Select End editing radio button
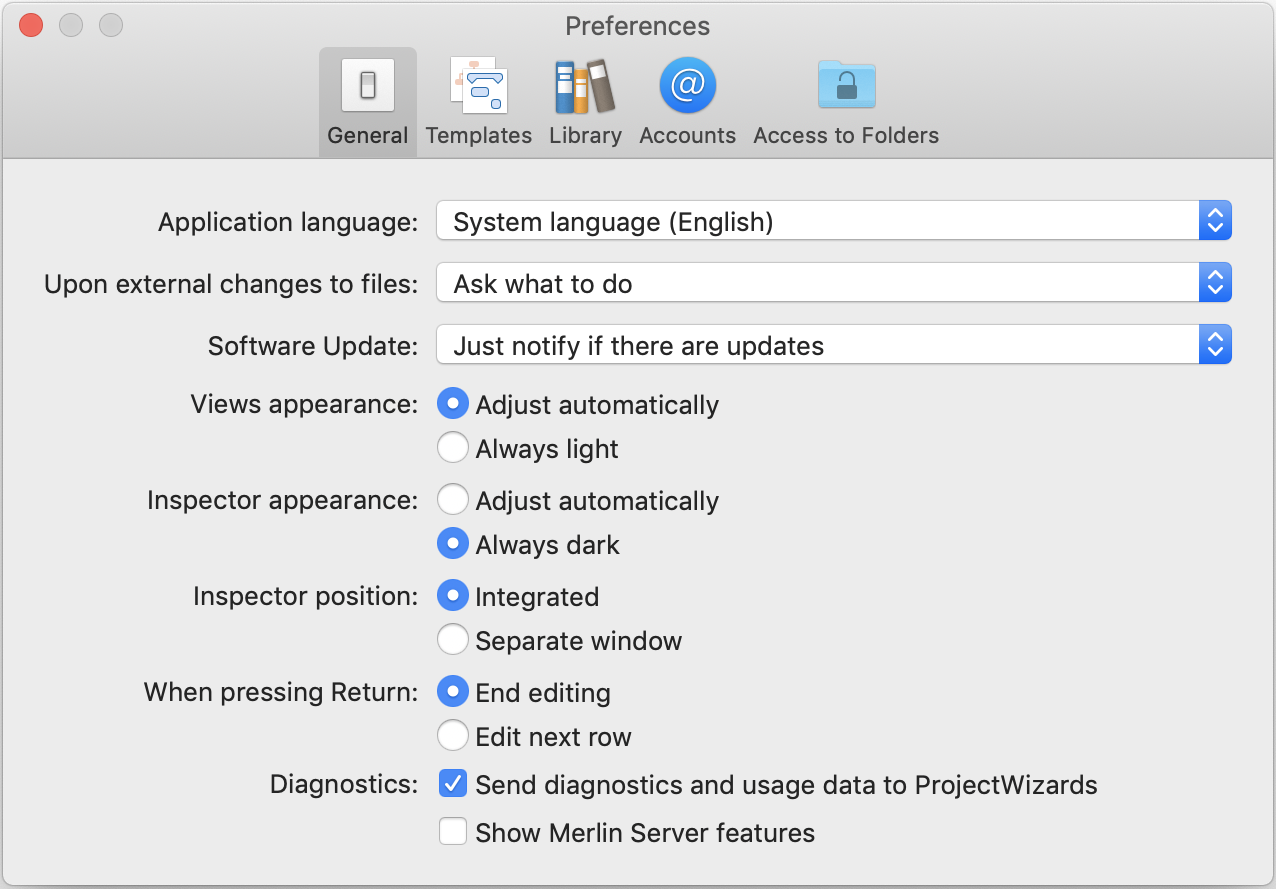This screenshot has width=1276, height=889. click(453, 693)
